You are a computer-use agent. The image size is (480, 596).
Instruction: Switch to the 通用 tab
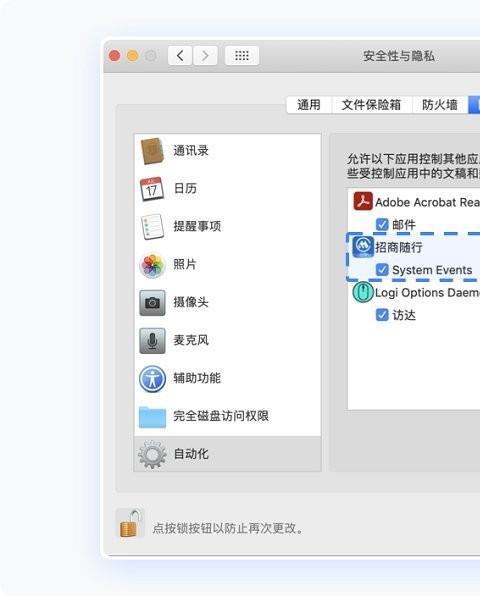tap(309, 105)
